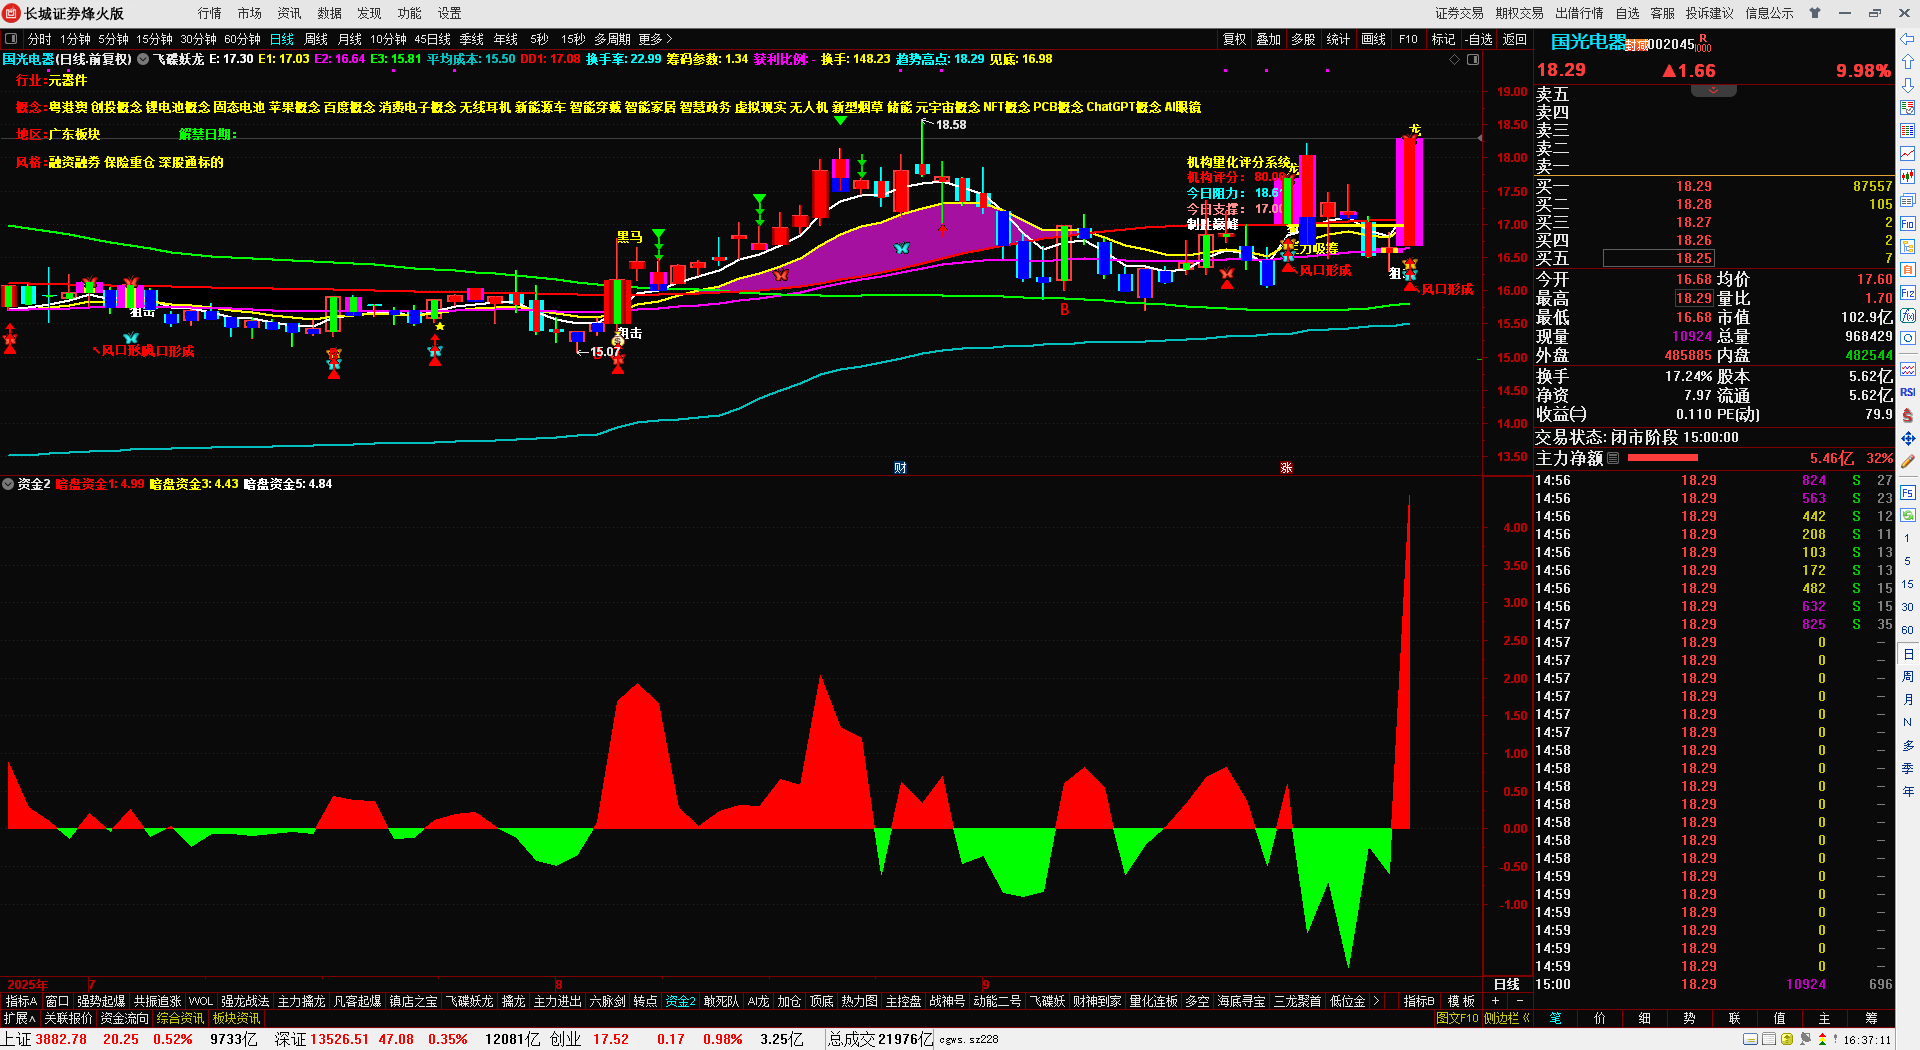Click the + zoom in chart button
Screen dimensions: 1920x1050
pos(1496,1001)
